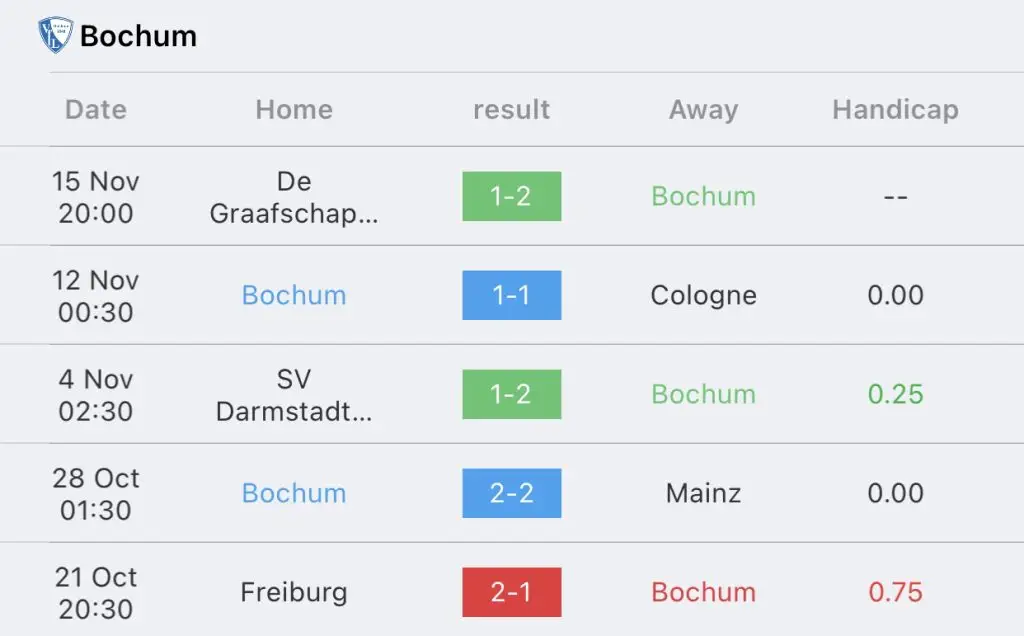Open the blue 2-2 Mainz result

tap(511, 493)
